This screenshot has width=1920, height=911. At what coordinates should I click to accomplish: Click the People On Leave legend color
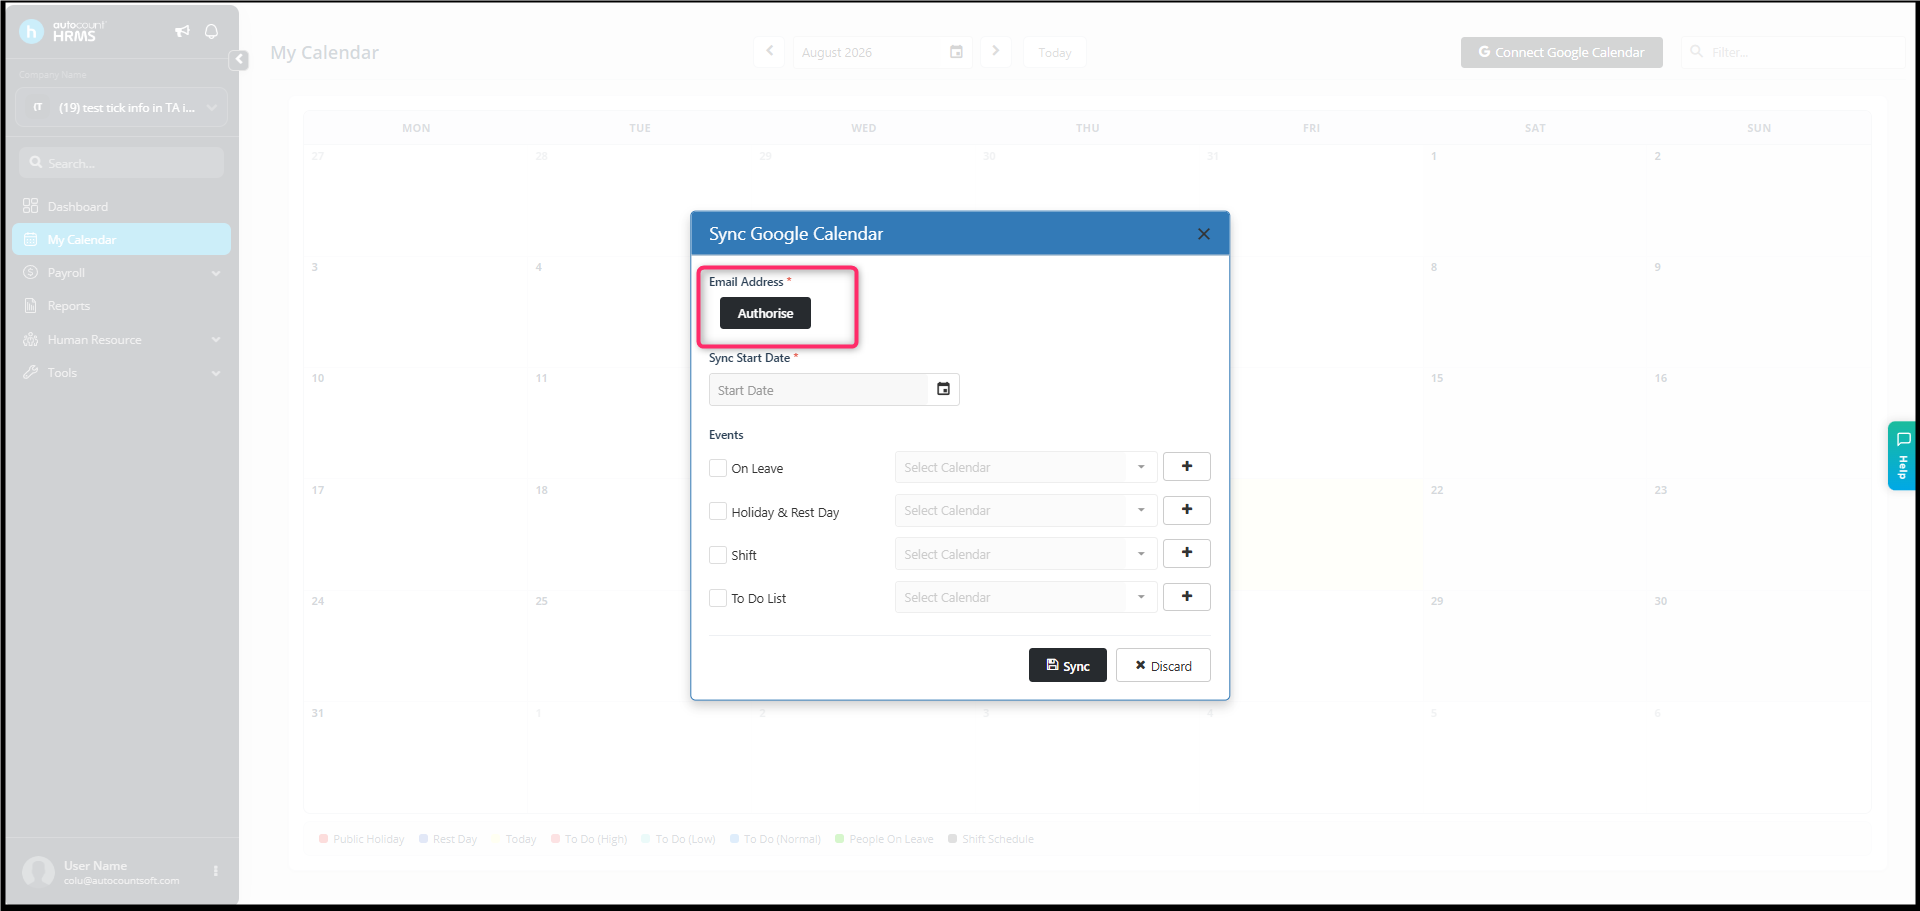(x=840, y=839)
